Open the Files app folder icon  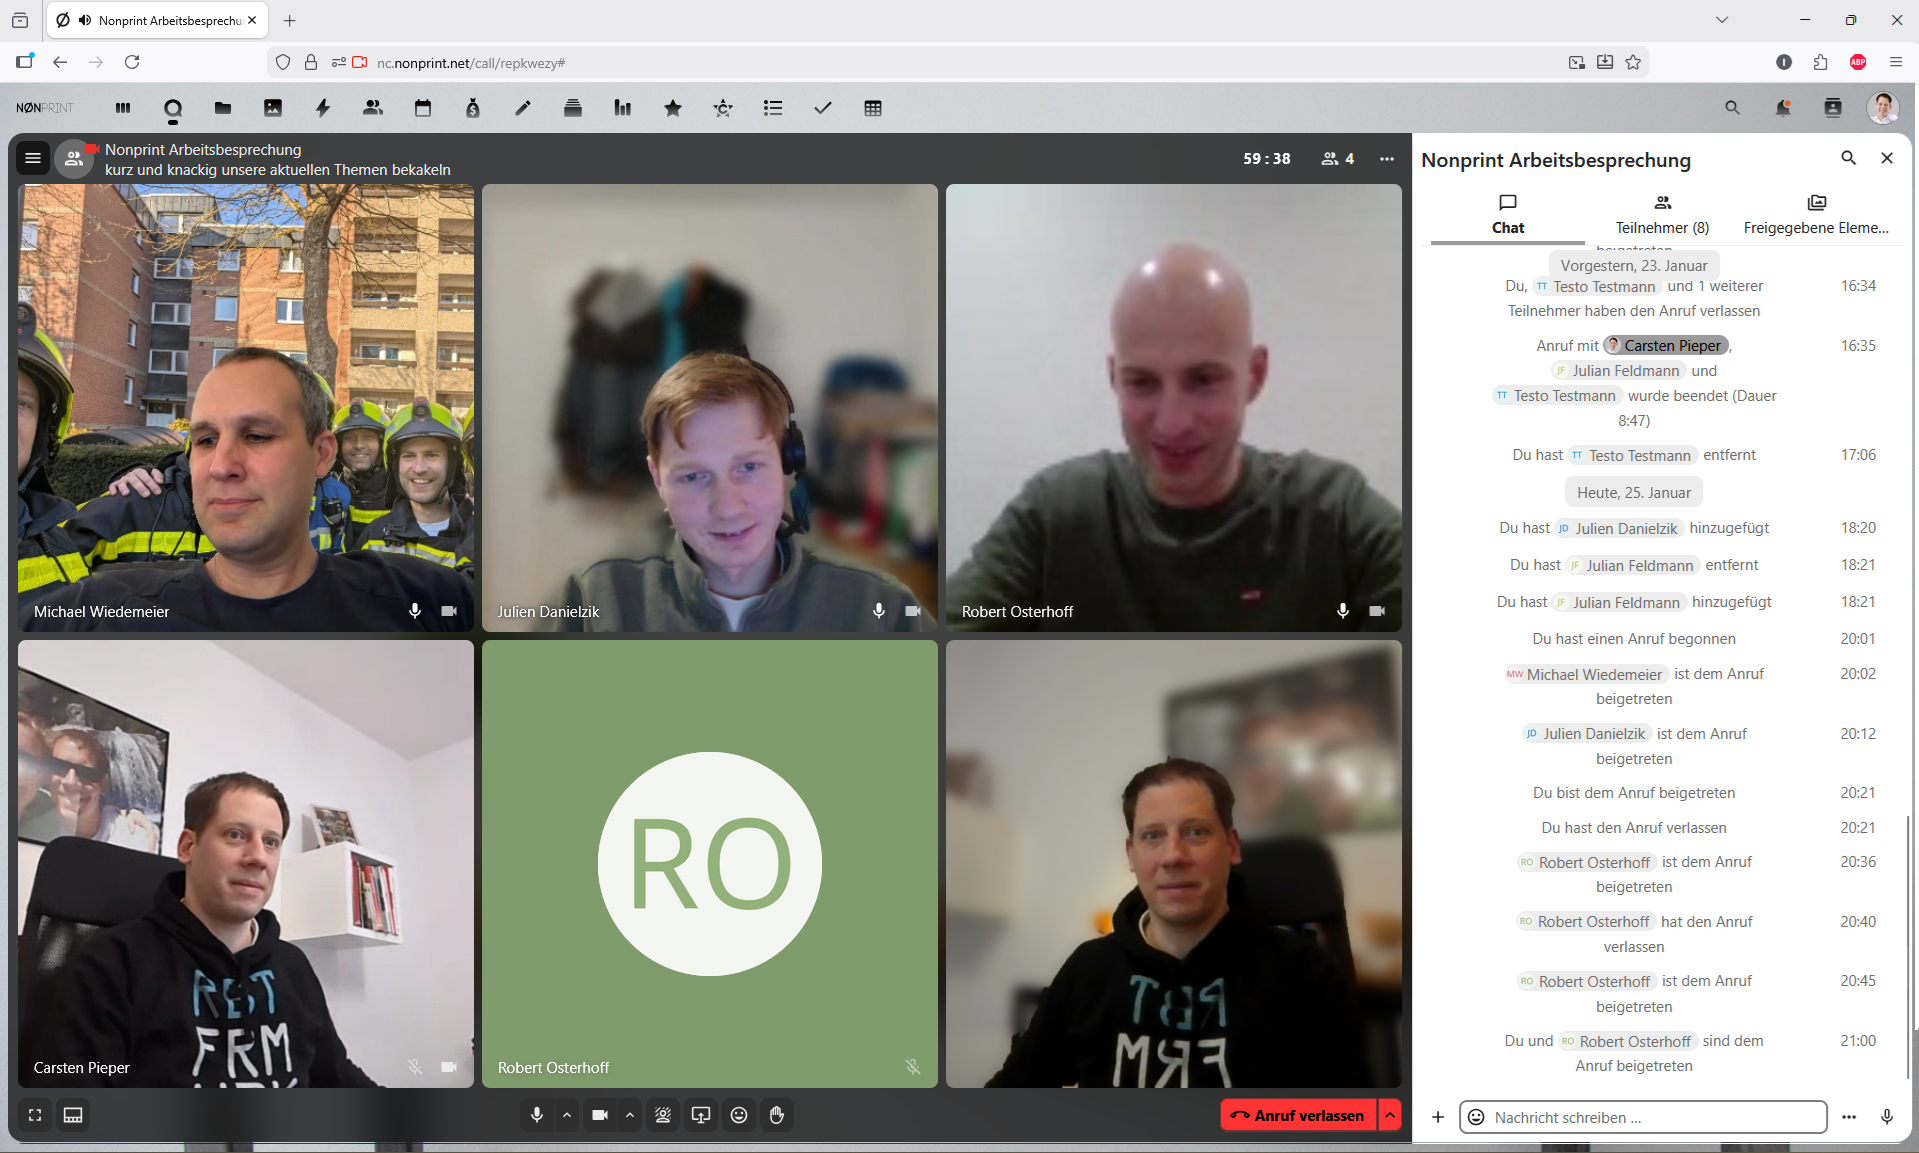pos(223,108)
